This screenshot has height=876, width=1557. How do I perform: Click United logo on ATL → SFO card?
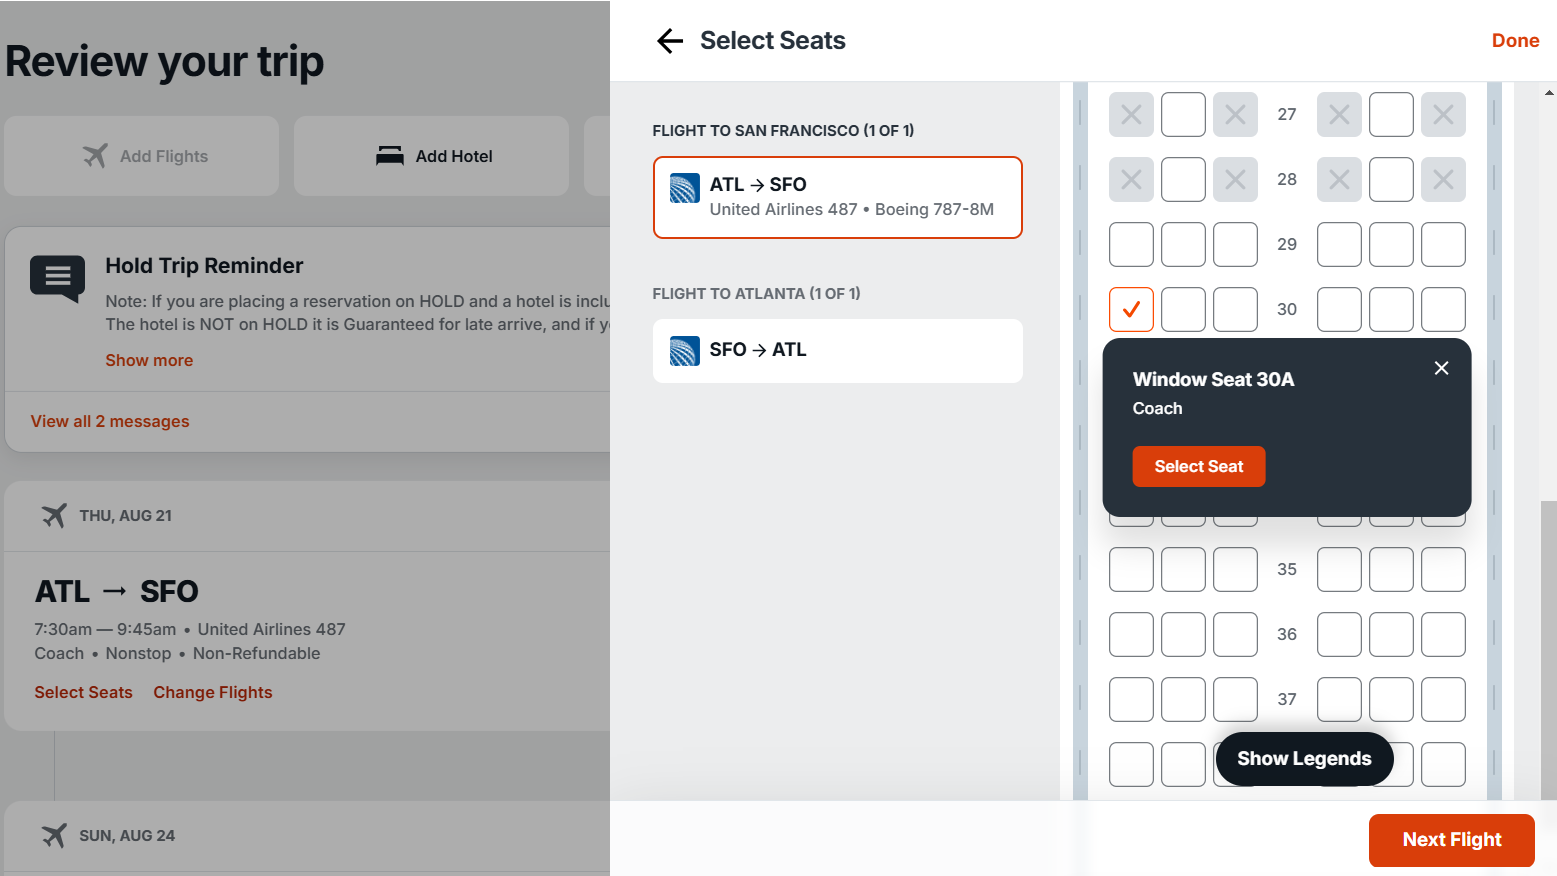tap(684, 188)
